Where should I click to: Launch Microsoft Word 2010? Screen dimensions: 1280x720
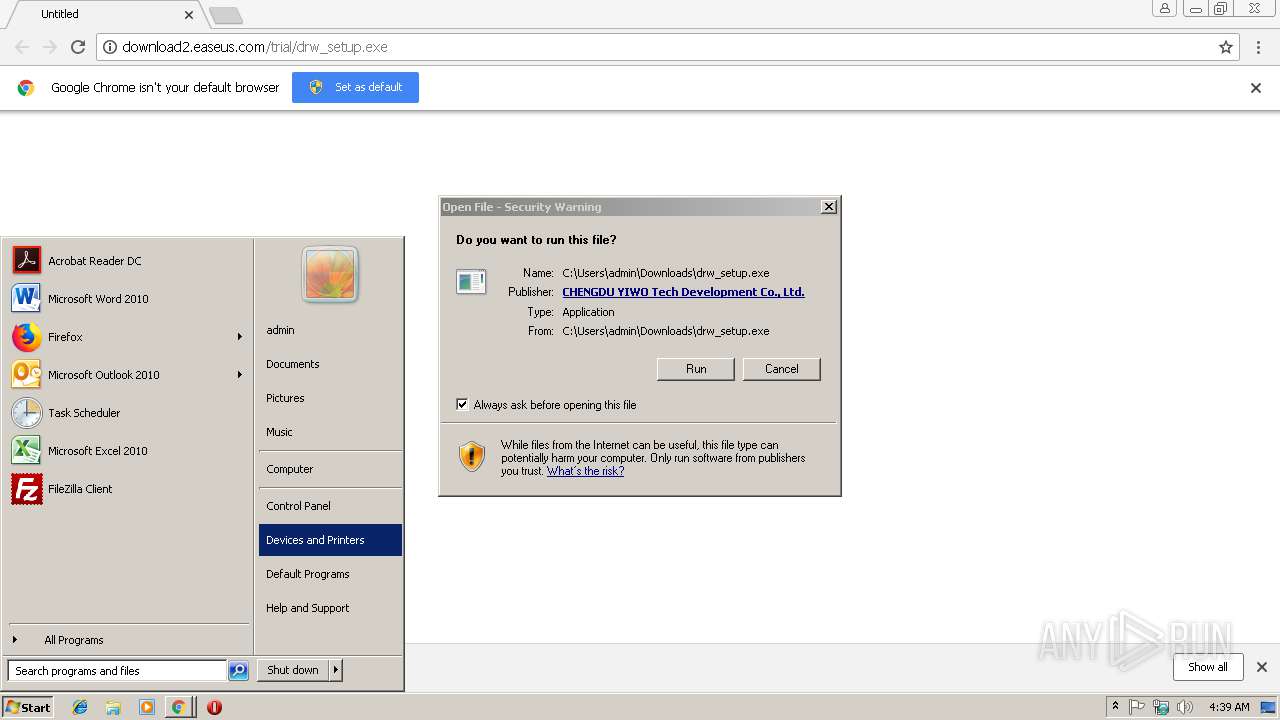click(126, 299)
